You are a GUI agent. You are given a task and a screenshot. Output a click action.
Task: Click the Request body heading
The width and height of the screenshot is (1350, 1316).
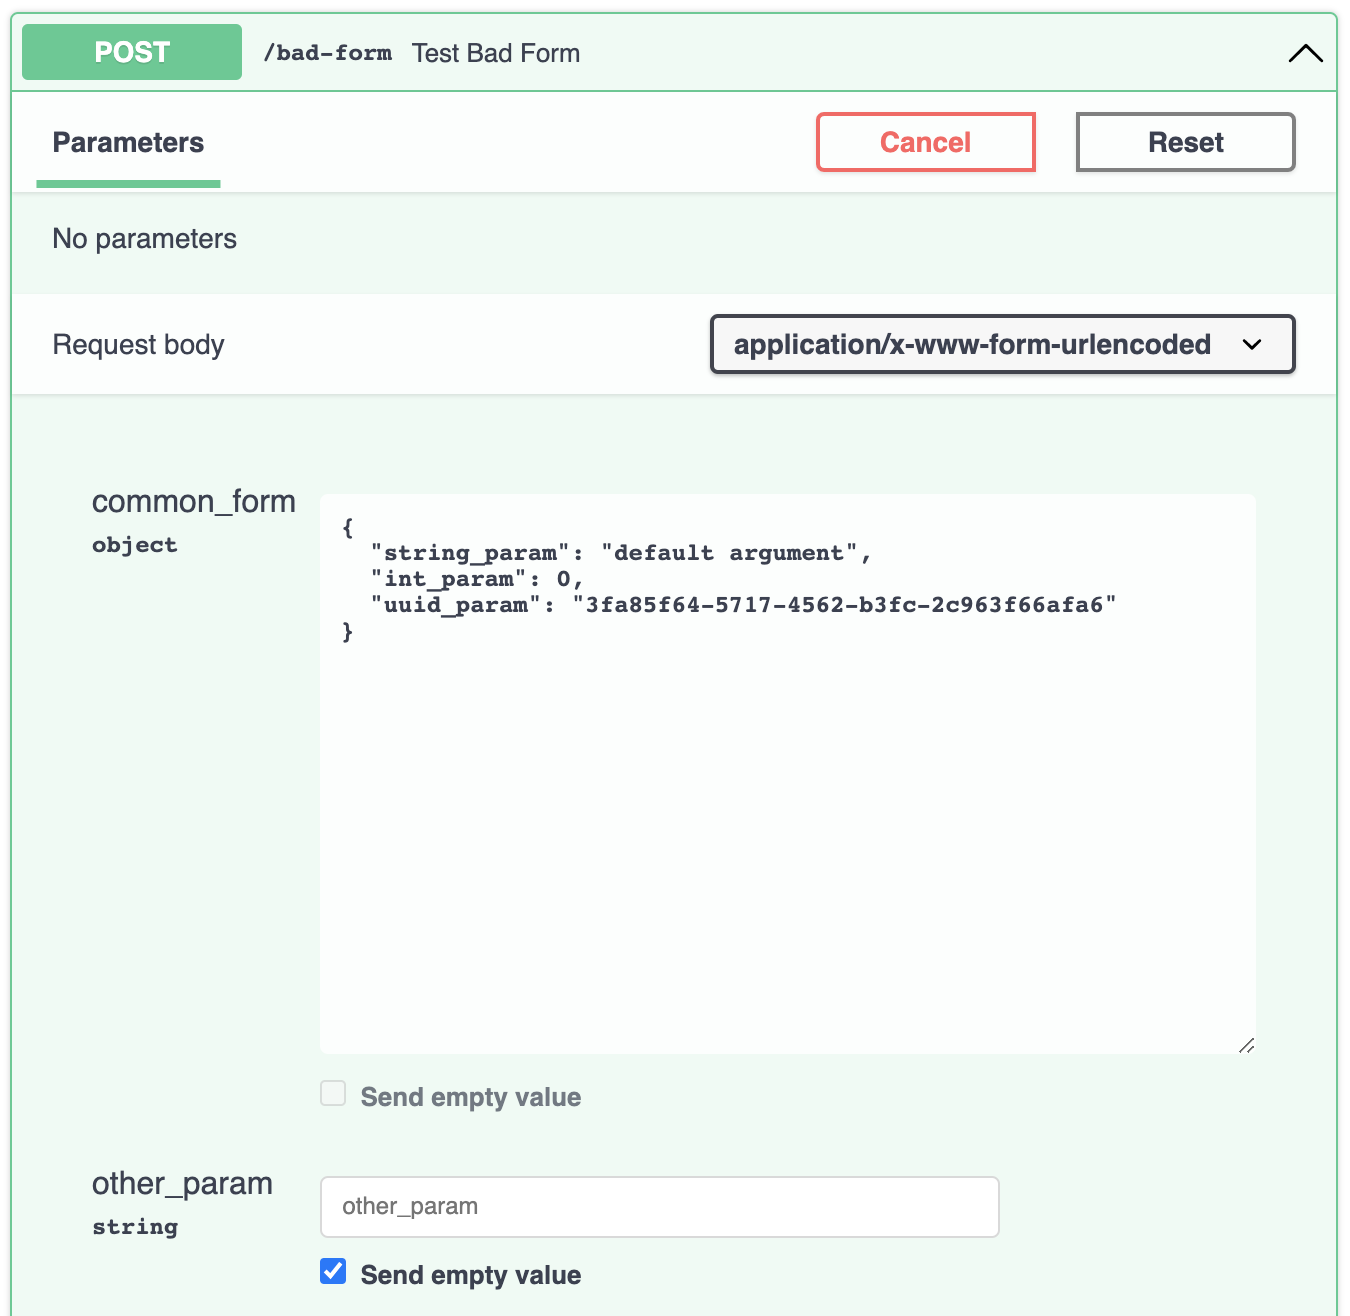(138, 345)
